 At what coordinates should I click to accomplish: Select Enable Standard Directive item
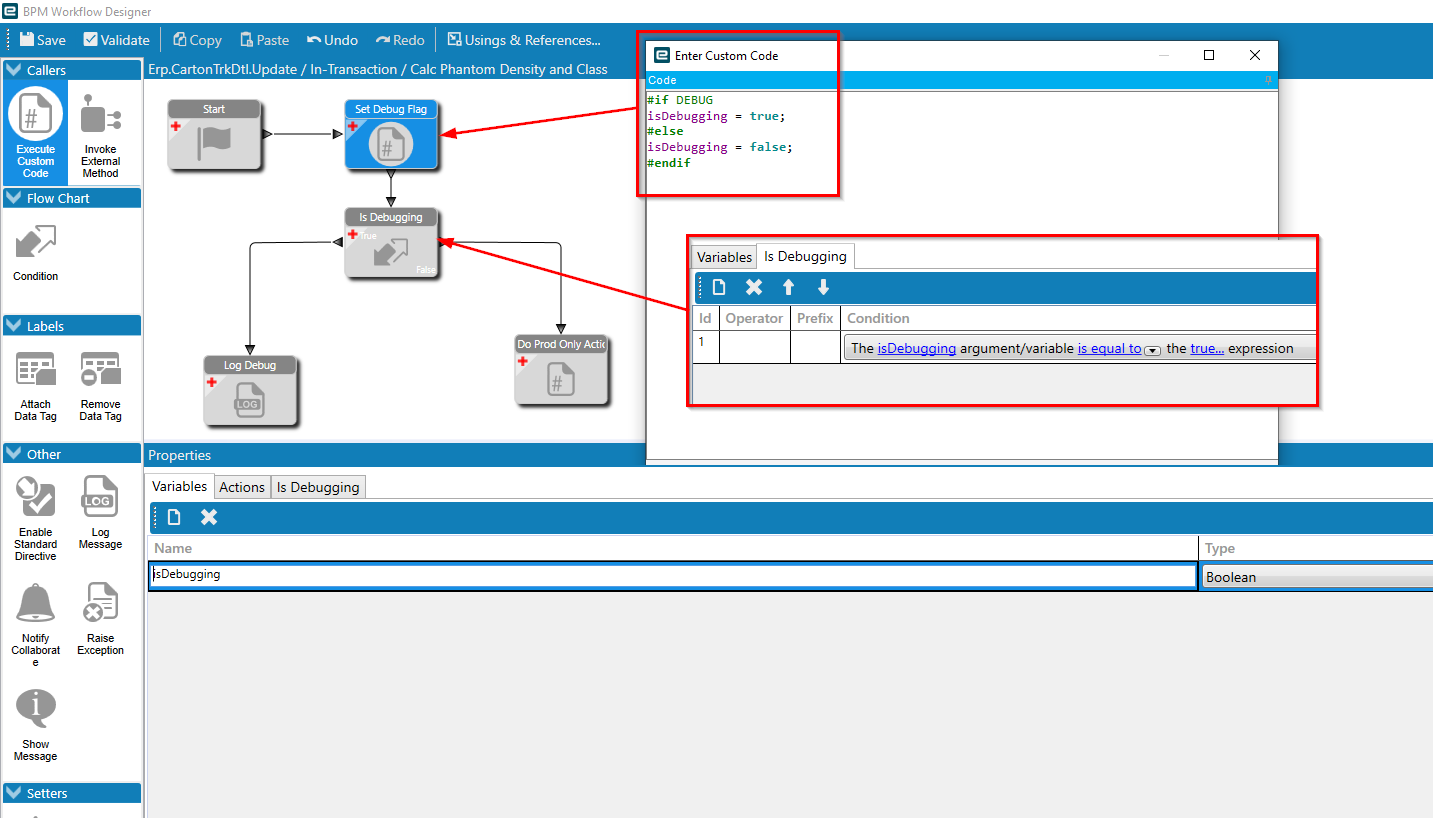tap(36, 519)
